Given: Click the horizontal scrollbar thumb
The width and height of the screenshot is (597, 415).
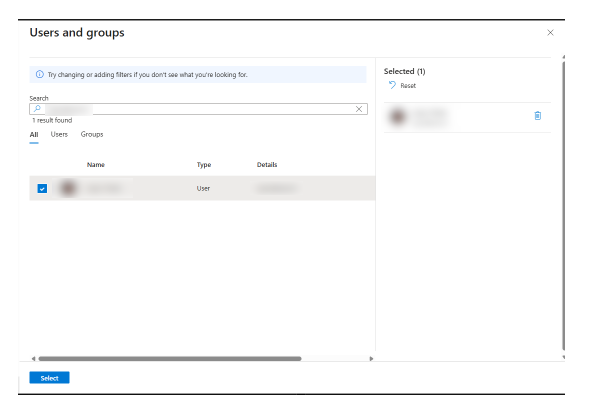Looking at the screenshot, I should [x=170, y=359].
